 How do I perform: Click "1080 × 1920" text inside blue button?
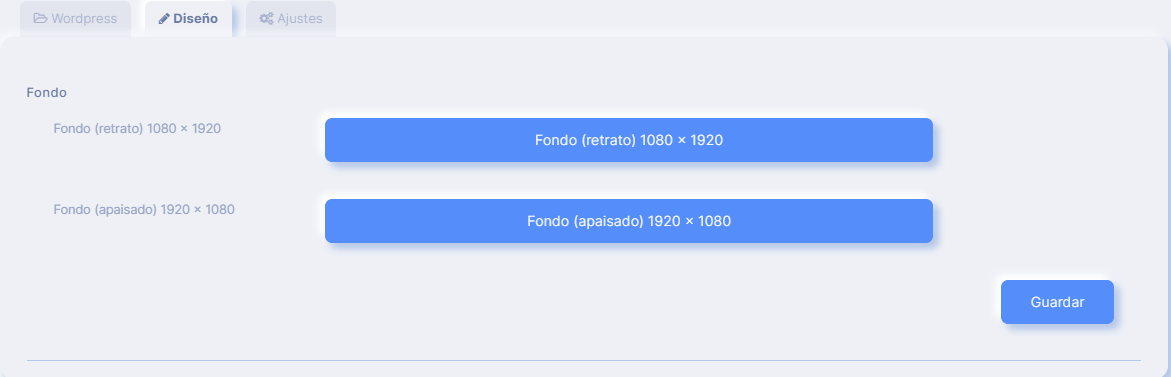[682, 140]
